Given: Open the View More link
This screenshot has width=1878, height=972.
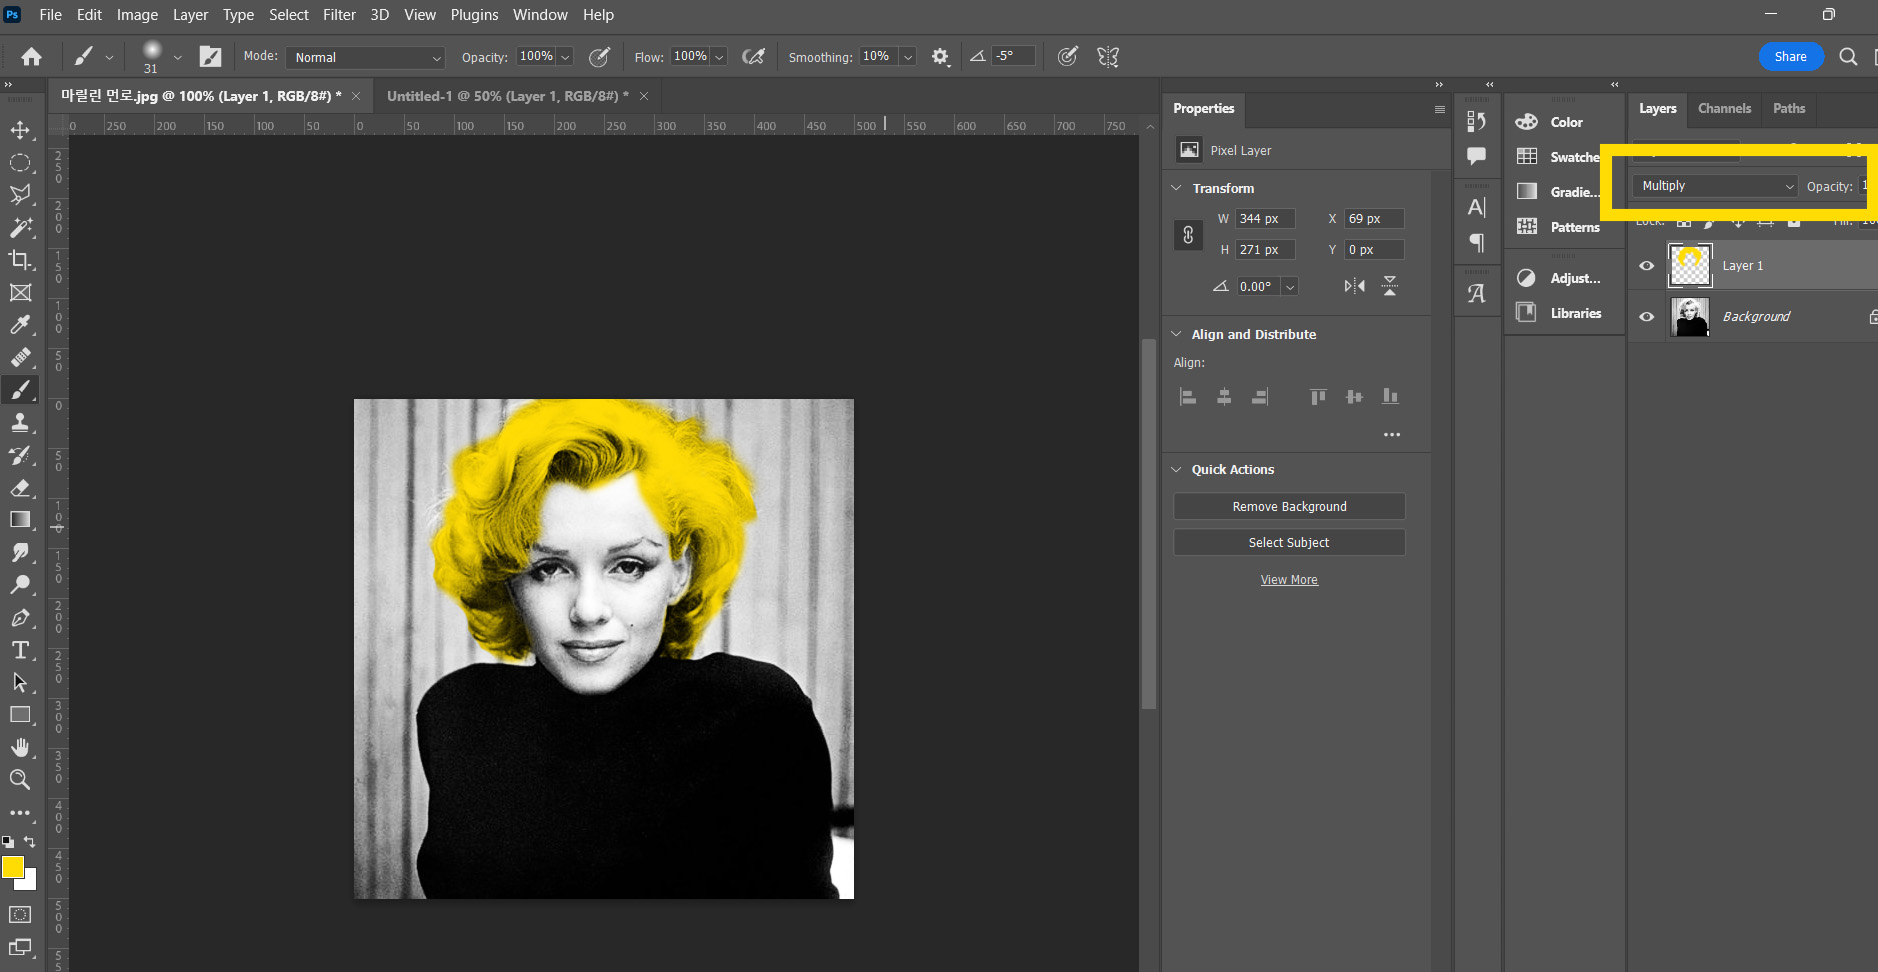Looking at the screenshot, I should coord(1289,580).
